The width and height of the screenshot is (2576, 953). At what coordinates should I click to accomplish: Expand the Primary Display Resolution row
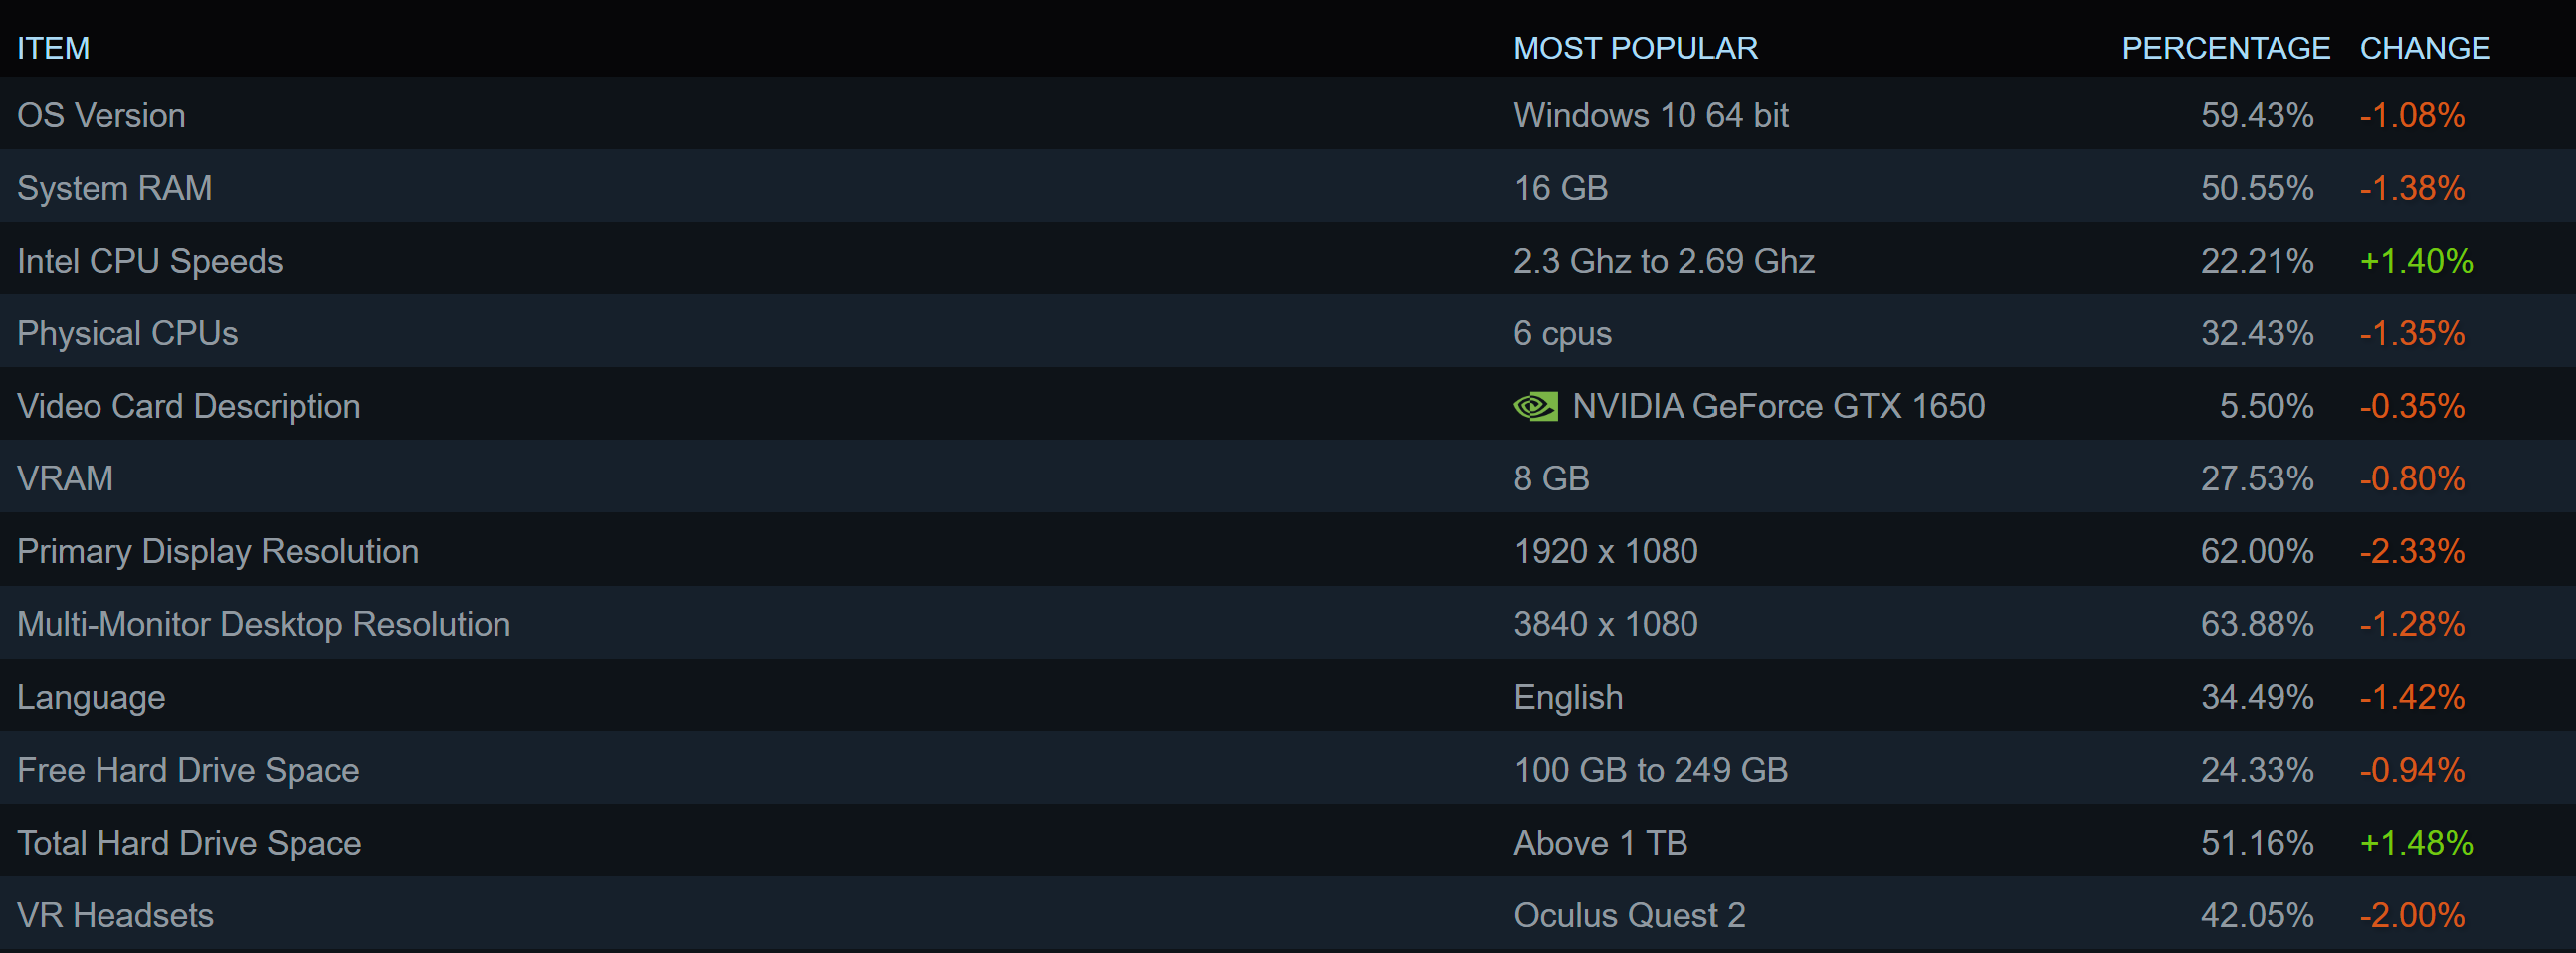coord(217,551)
